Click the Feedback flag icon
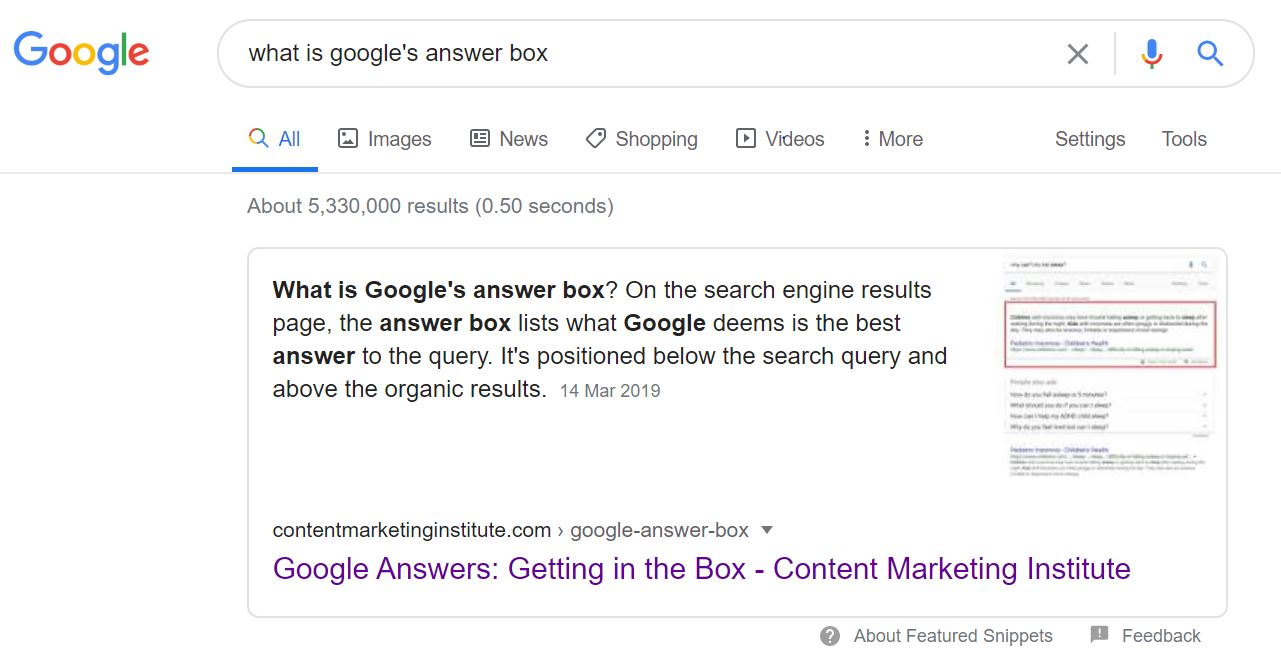The width and height of the screenshot is (1281, 662). click(1099, 635)
